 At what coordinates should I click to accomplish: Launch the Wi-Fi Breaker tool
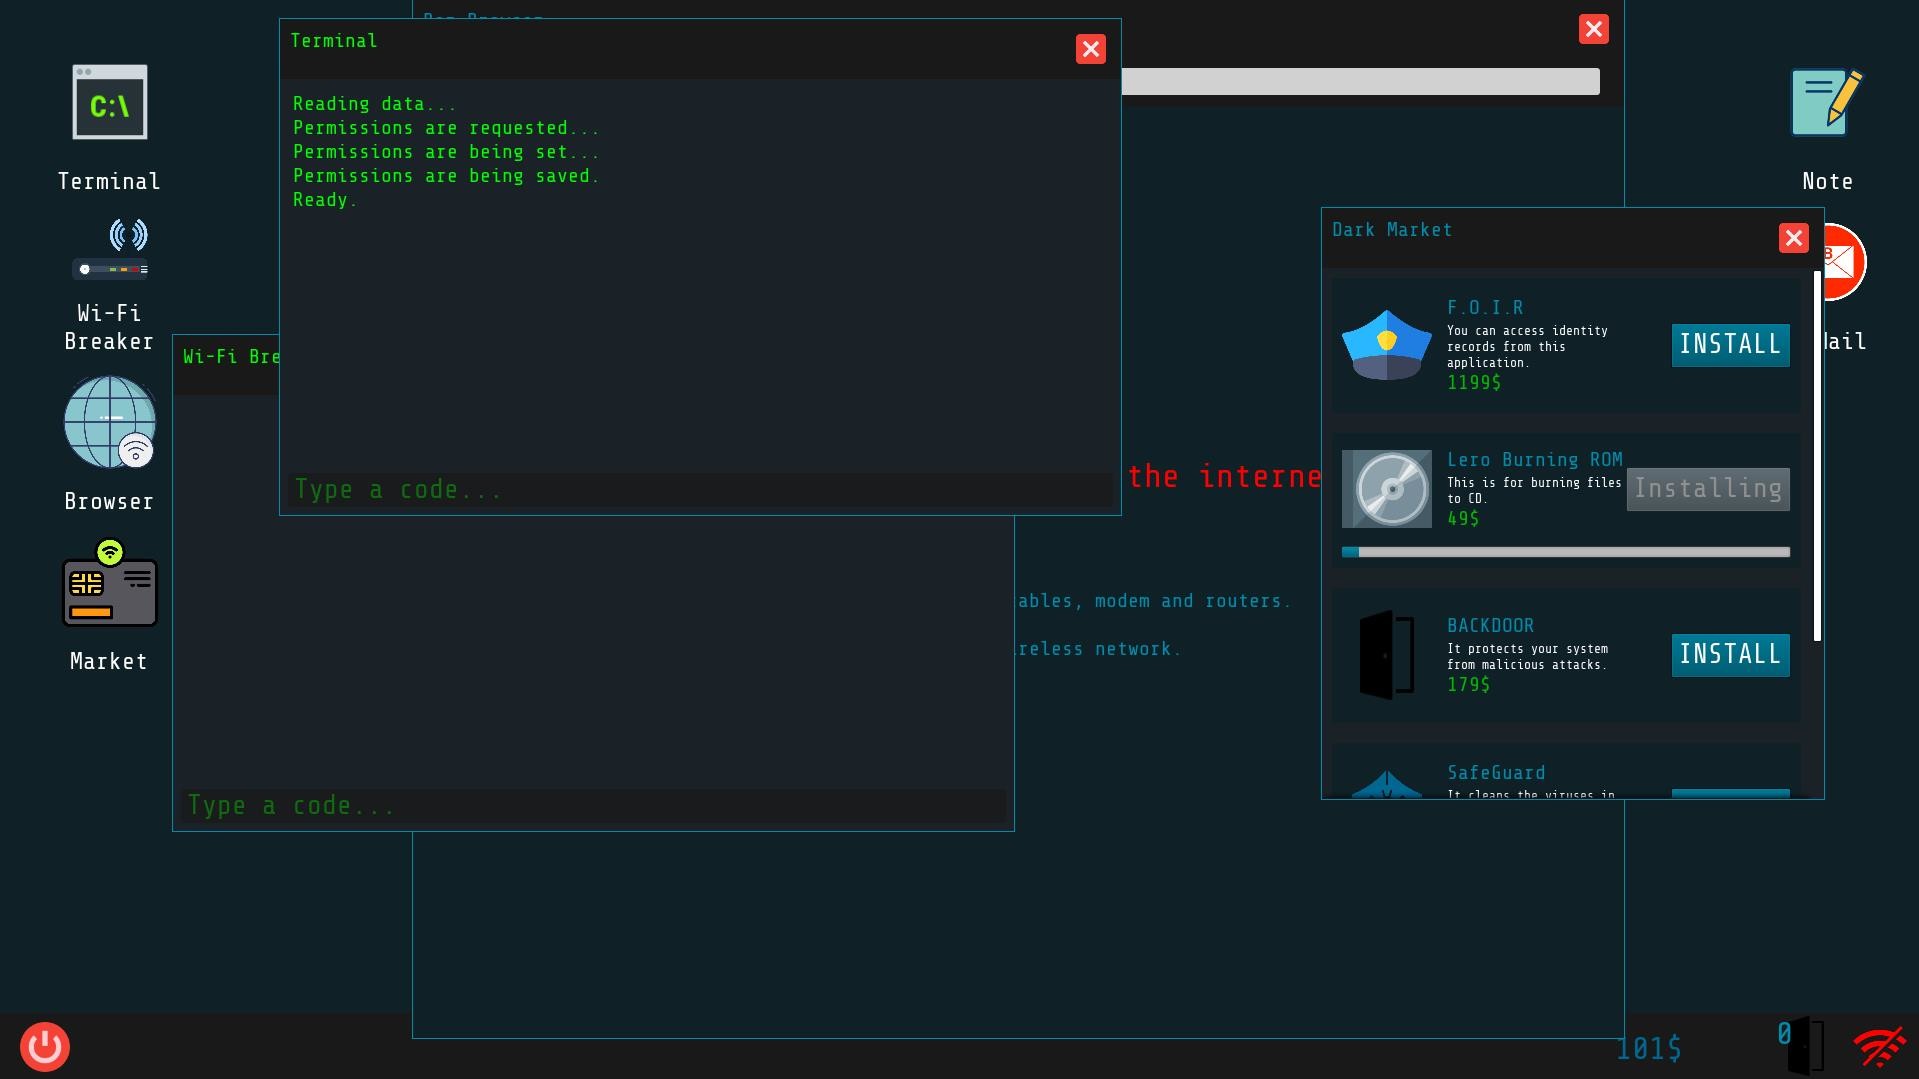point(109,247)
